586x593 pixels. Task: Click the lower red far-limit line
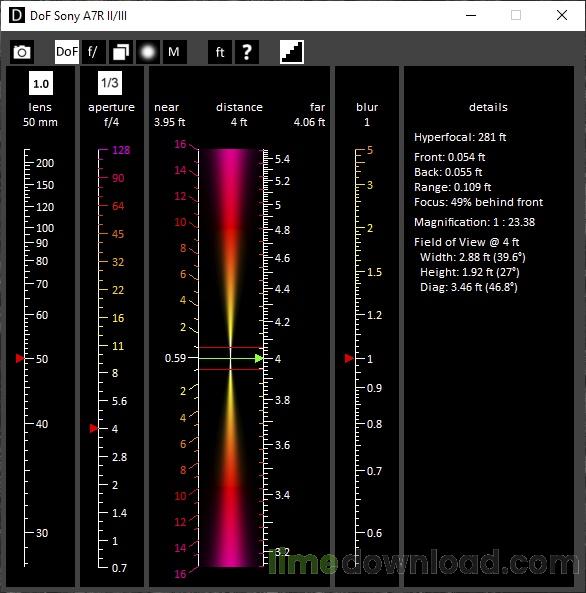click(231, 369)
